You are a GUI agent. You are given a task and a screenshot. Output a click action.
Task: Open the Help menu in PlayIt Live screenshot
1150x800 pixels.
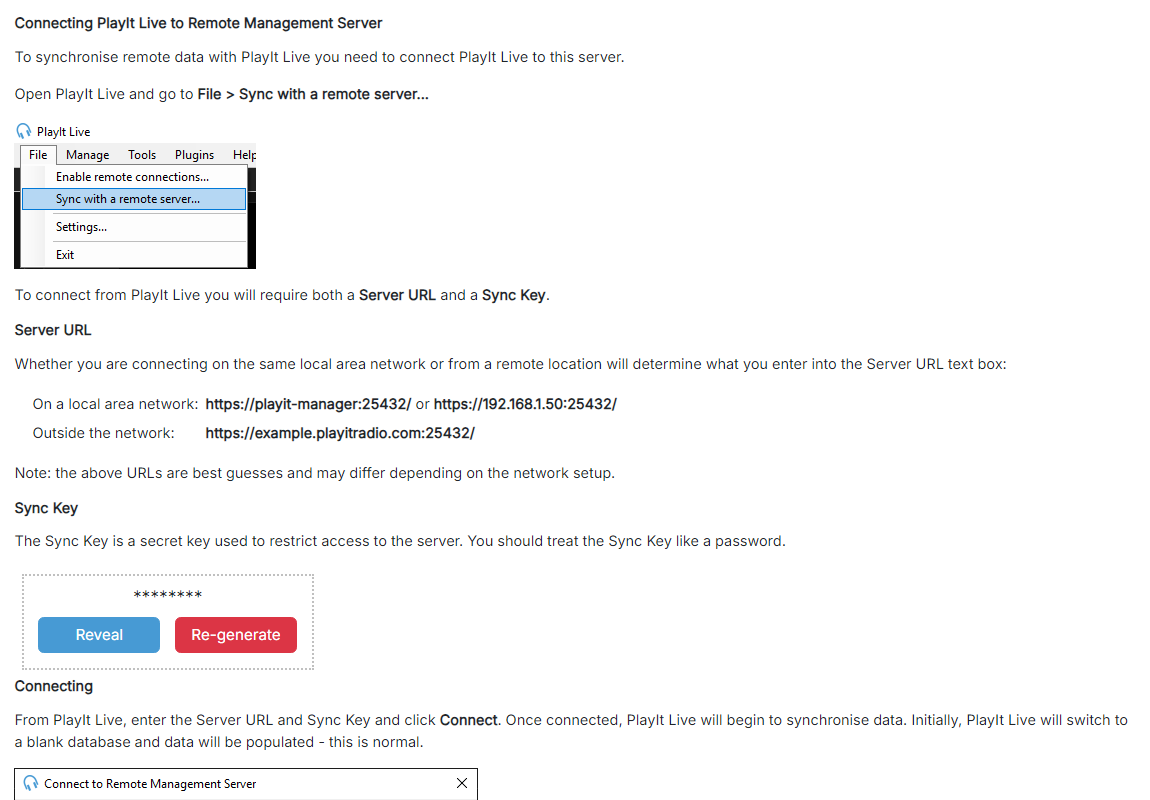(x=244, y=155)
